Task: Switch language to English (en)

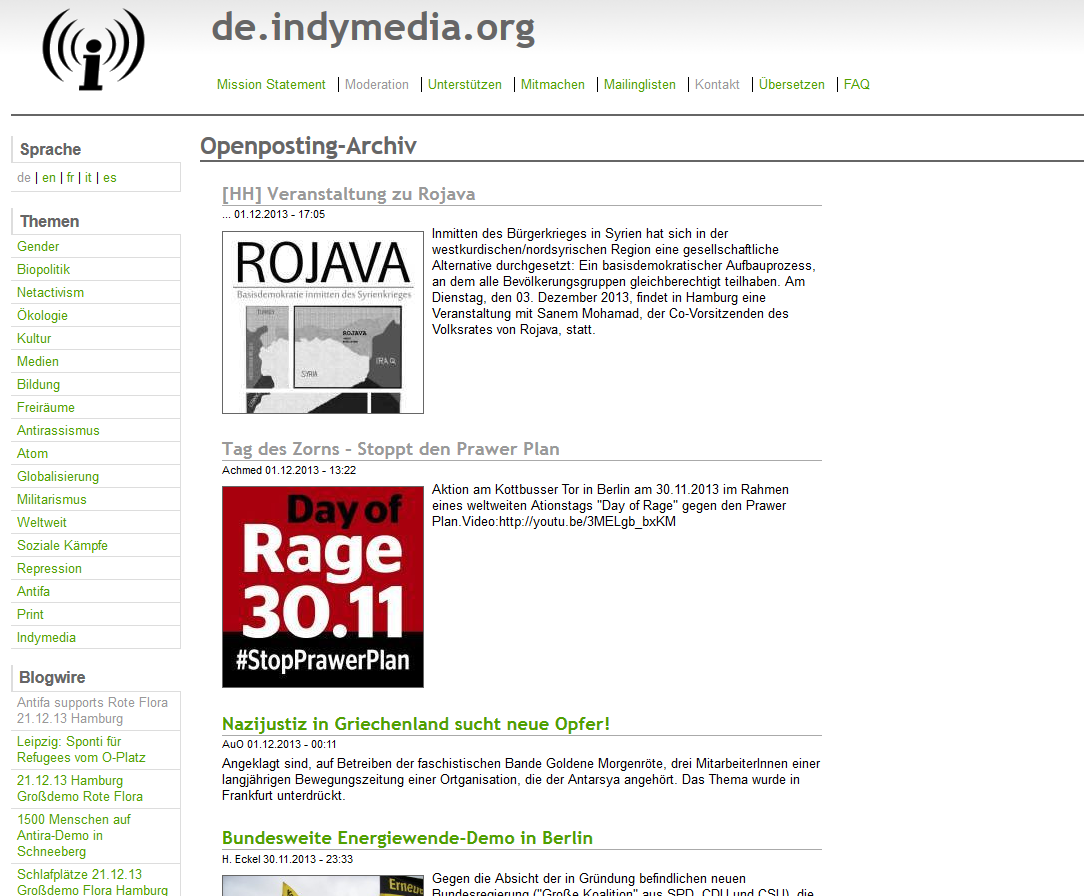Action: point(48,178)
